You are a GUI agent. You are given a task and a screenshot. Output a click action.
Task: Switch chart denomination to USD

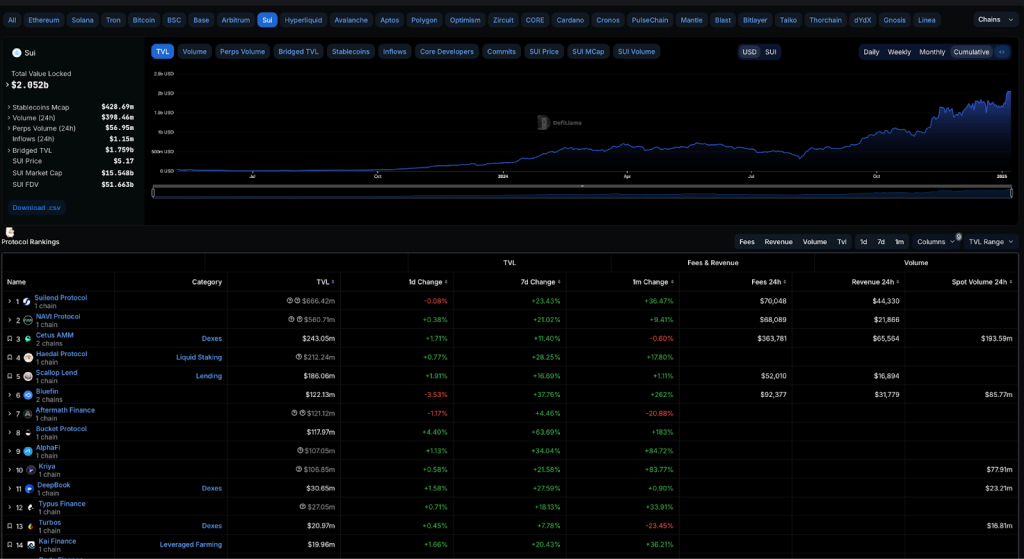[749, 52]
